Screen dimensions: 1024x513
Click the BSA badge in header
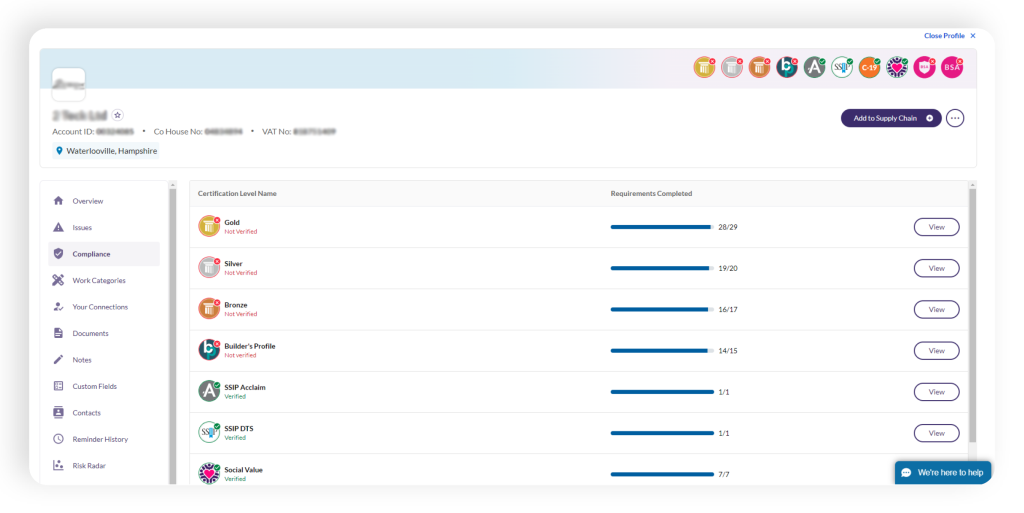tap(952, 67)
